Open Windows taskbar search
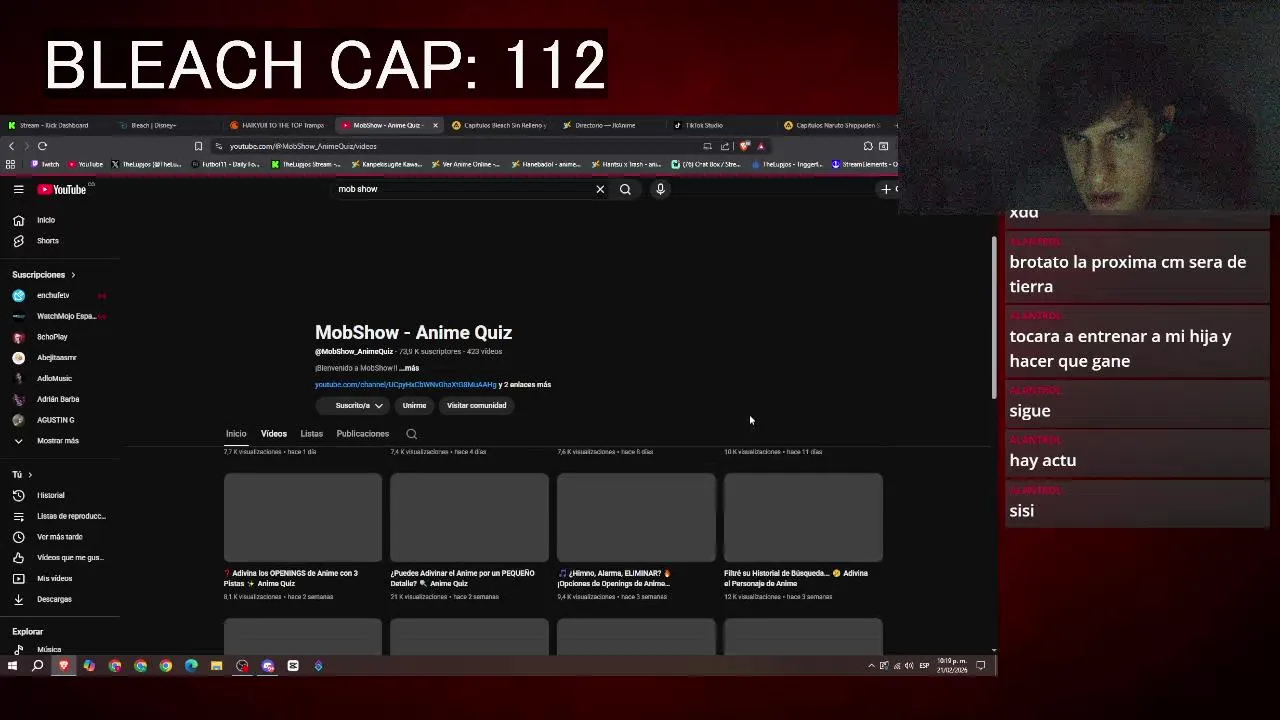 (38, 666)
